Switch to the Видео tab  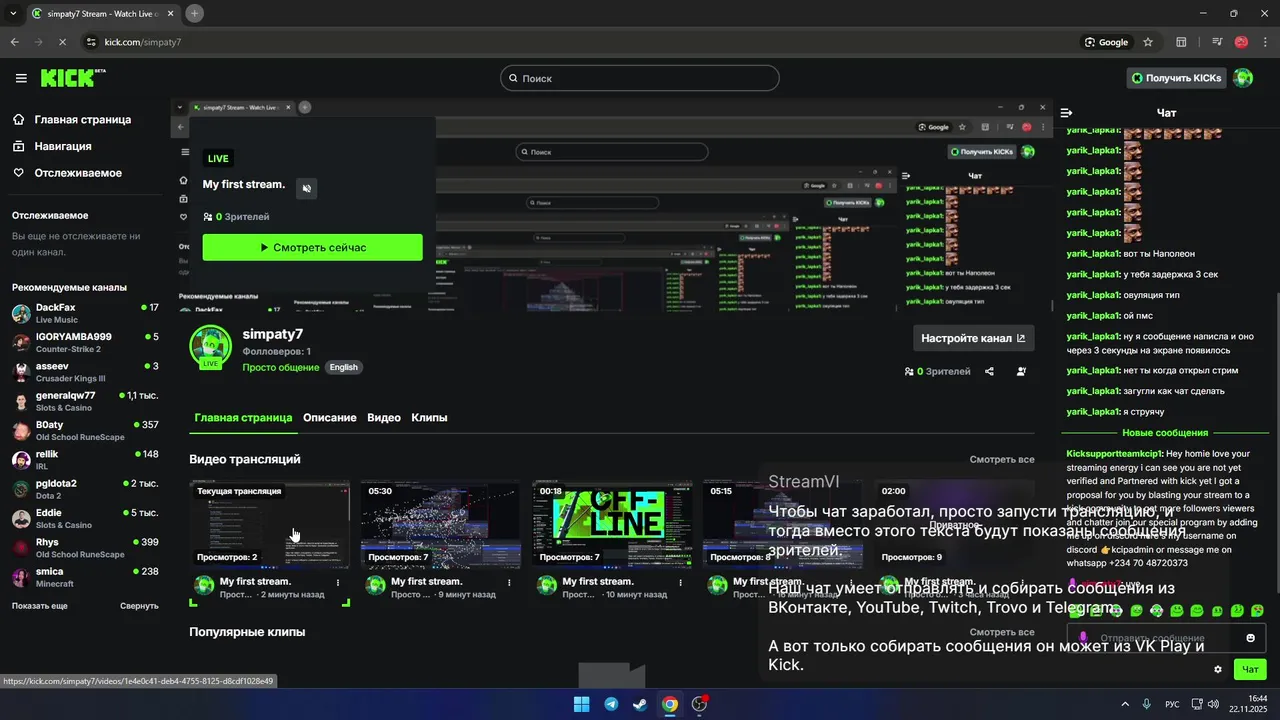[x=384, y=418]
